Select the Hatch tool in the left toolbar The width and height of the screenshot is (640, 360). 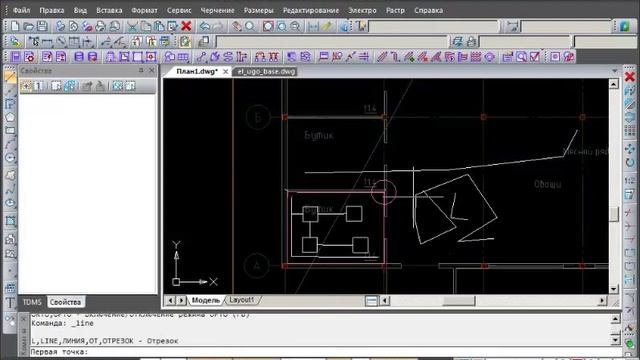(10, 221)
